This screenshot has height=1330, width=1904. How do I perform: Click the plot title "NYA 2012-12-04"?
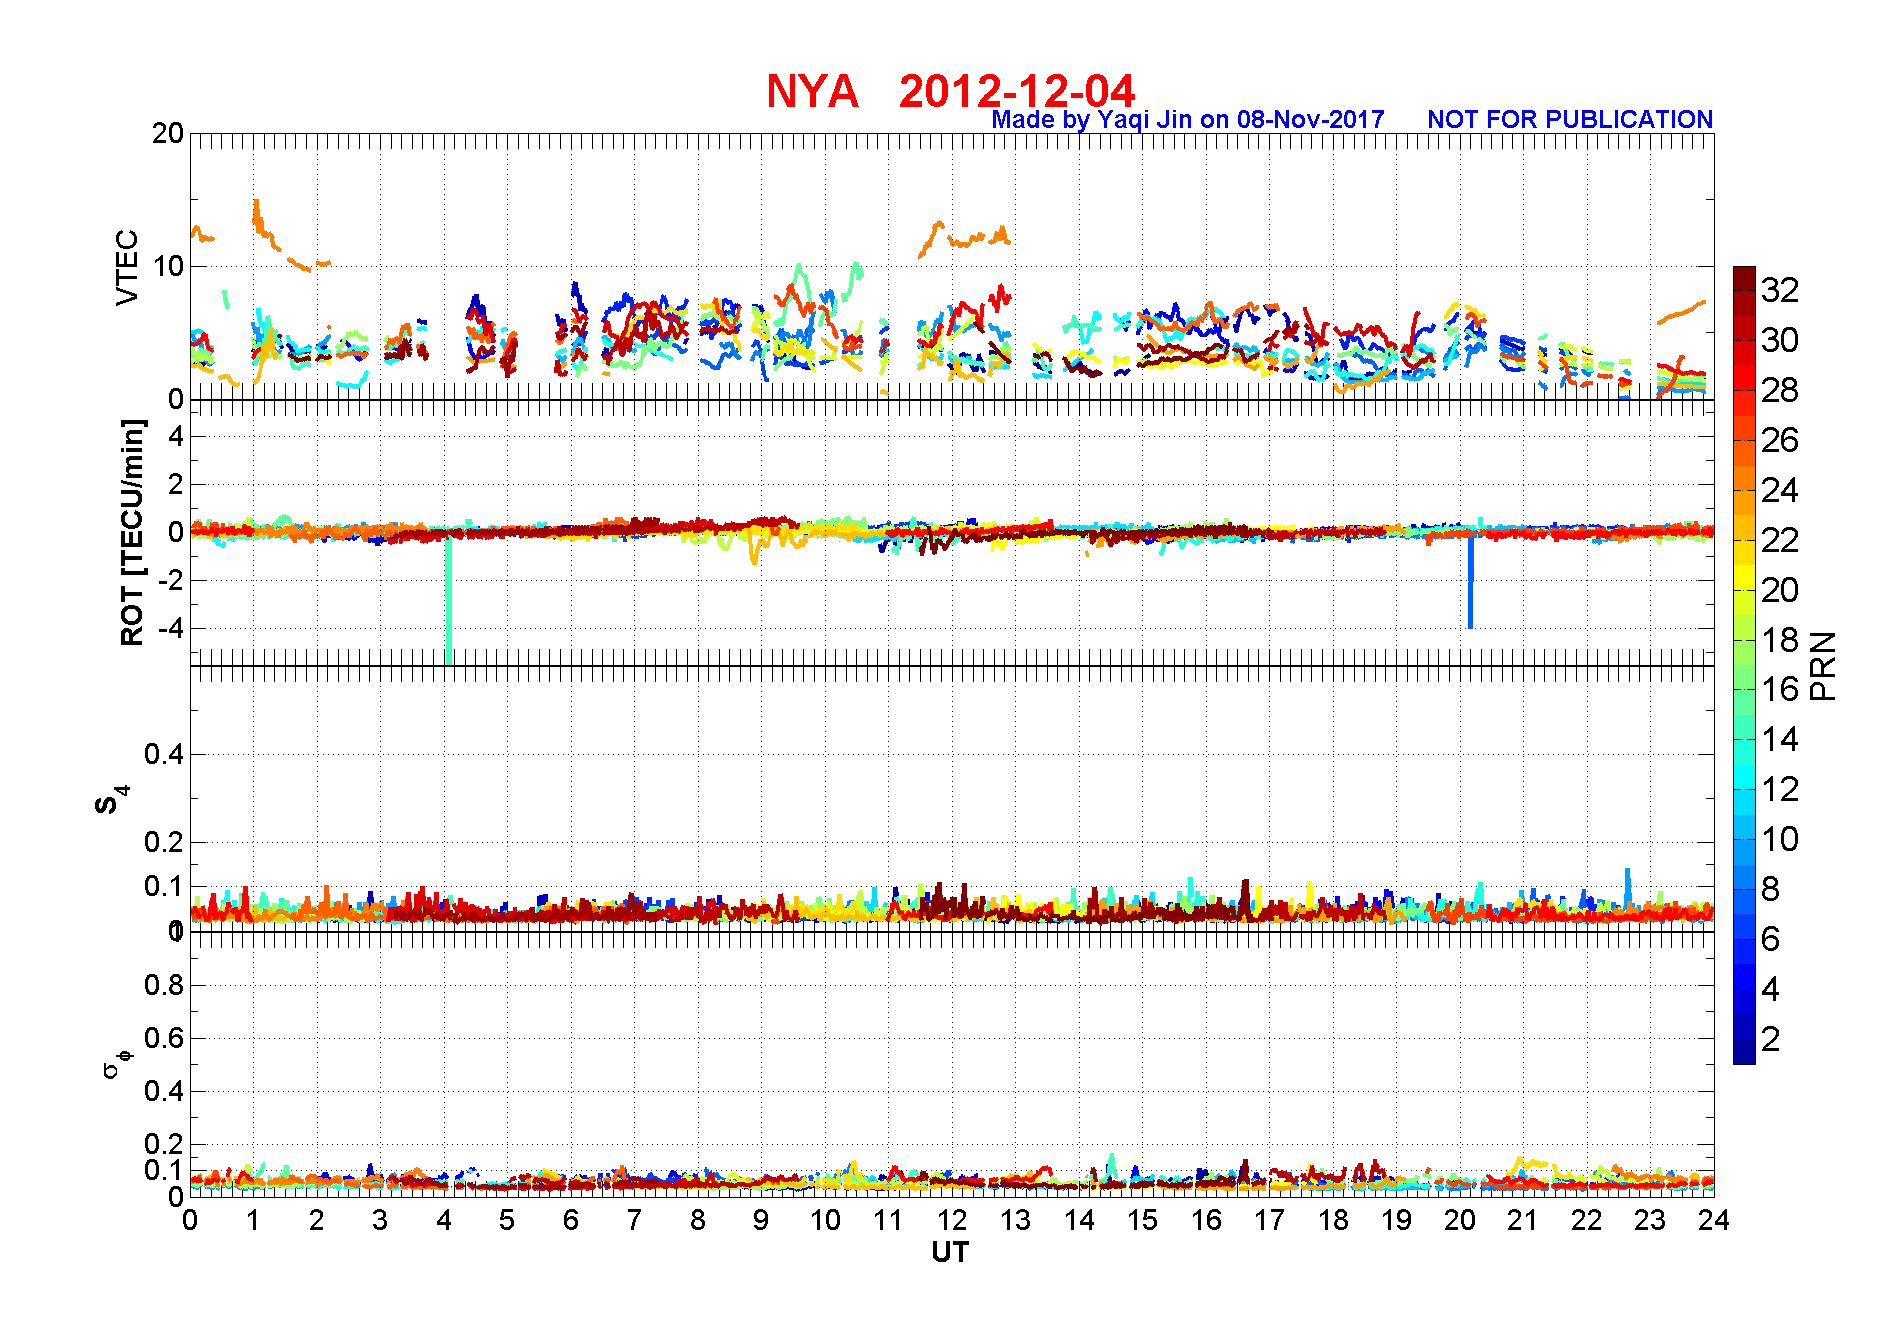point(951,91)
